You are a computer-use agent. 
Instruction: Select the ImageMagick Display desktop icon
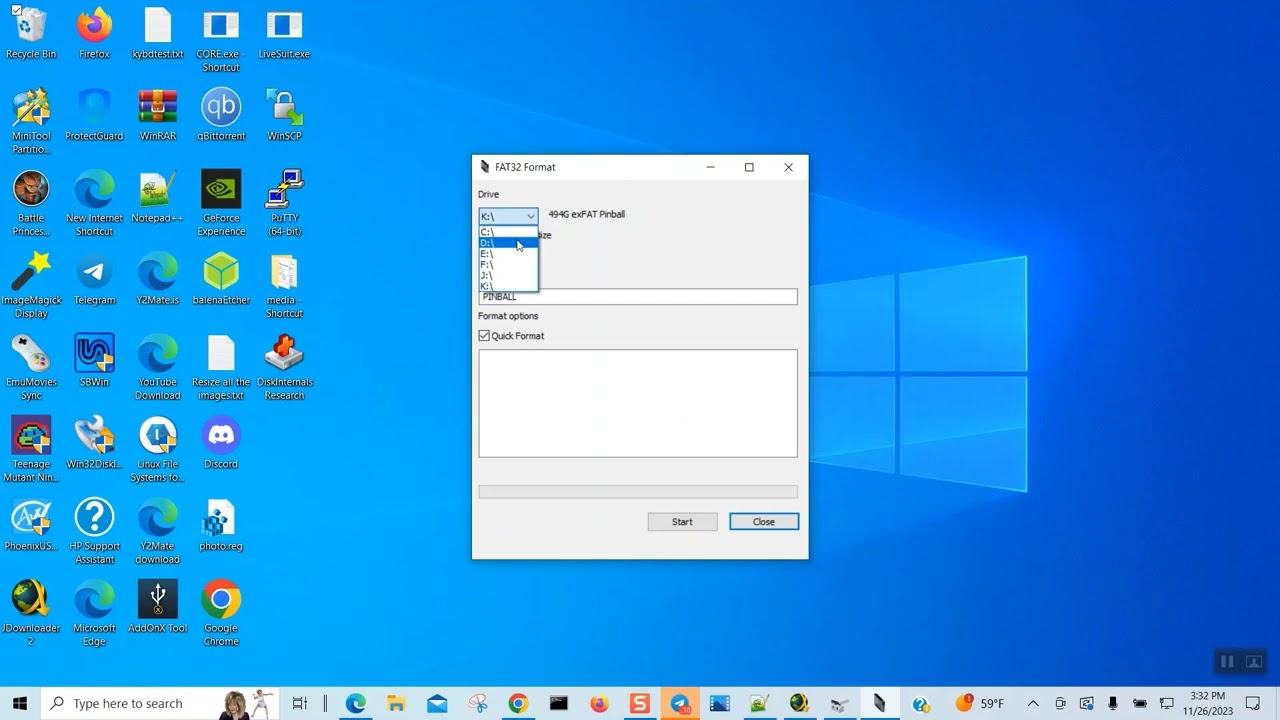[x=31, y=285]
